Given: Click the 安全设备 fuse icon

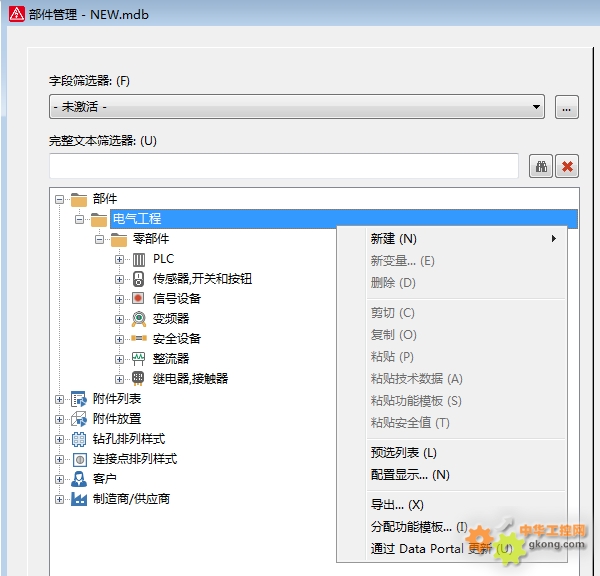Looking at the screenshot, I should 139,338.
